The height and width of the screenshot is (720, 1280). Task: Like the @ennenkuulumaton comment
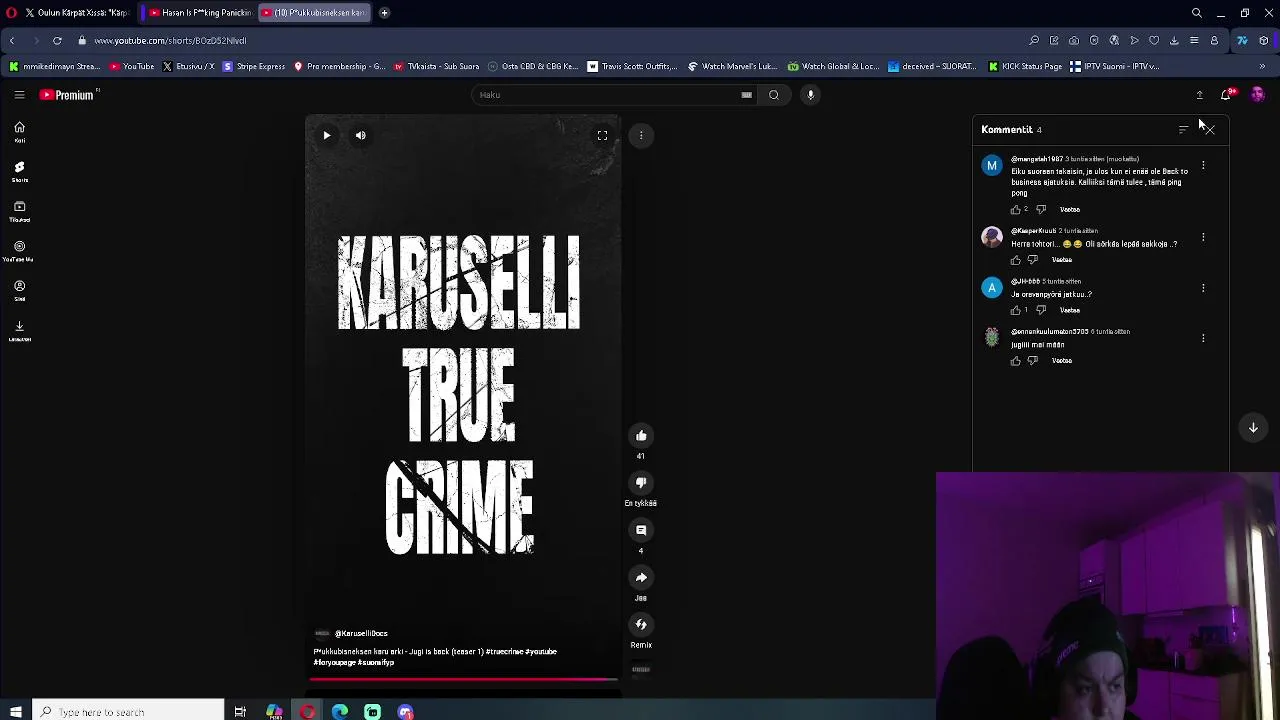tap(1016, 361)
